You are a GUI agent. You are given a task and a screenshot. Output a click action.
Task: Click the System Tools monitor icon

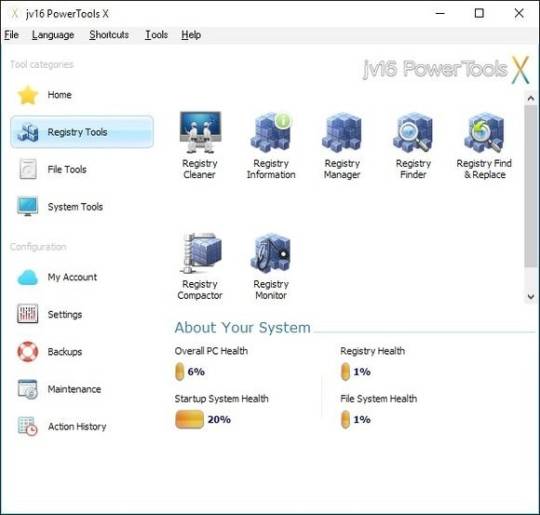[x=28, y=206]
